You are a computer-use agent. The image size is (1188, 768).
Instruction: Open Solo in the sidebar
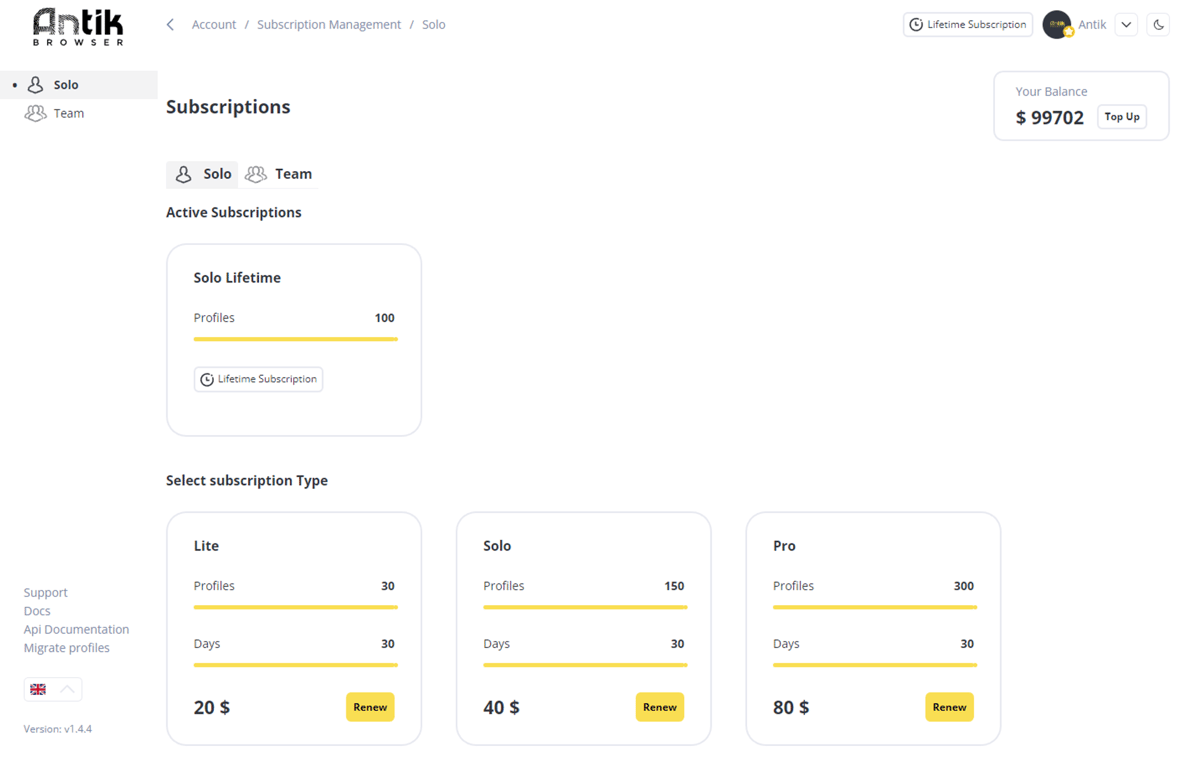(79, 85)
